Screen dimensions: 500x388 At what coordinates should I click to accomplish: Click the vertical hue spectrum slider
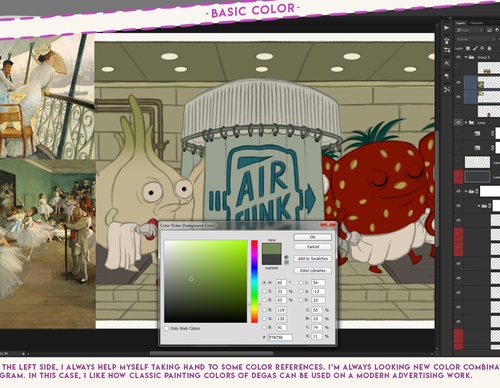pyautogui.click(x=254, y=281)
